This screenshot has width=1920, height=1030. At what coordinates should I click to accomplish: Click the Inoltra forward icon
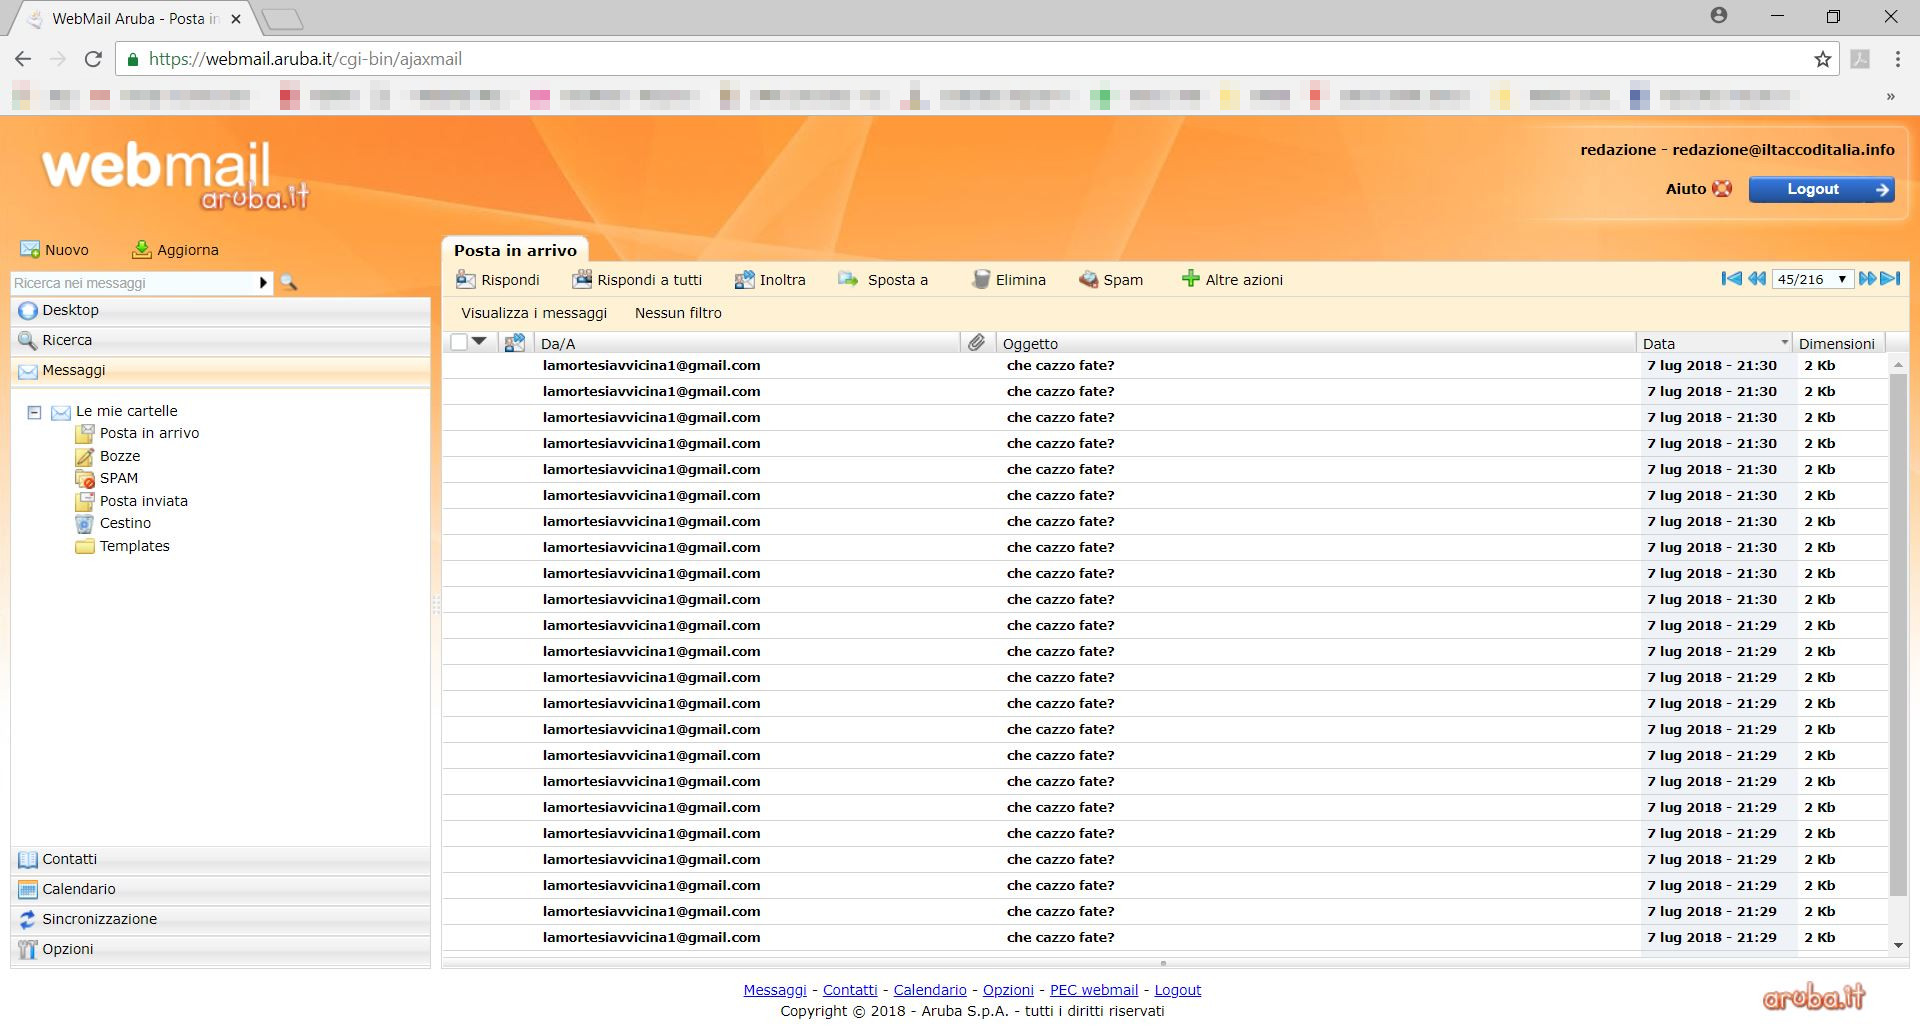[744, 280]
